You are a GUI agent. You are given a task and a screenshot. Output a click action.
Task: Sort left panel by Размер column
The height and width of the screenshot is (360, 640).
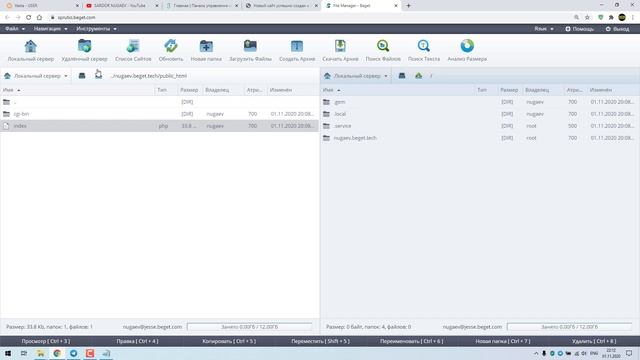[x=189, y=90]
